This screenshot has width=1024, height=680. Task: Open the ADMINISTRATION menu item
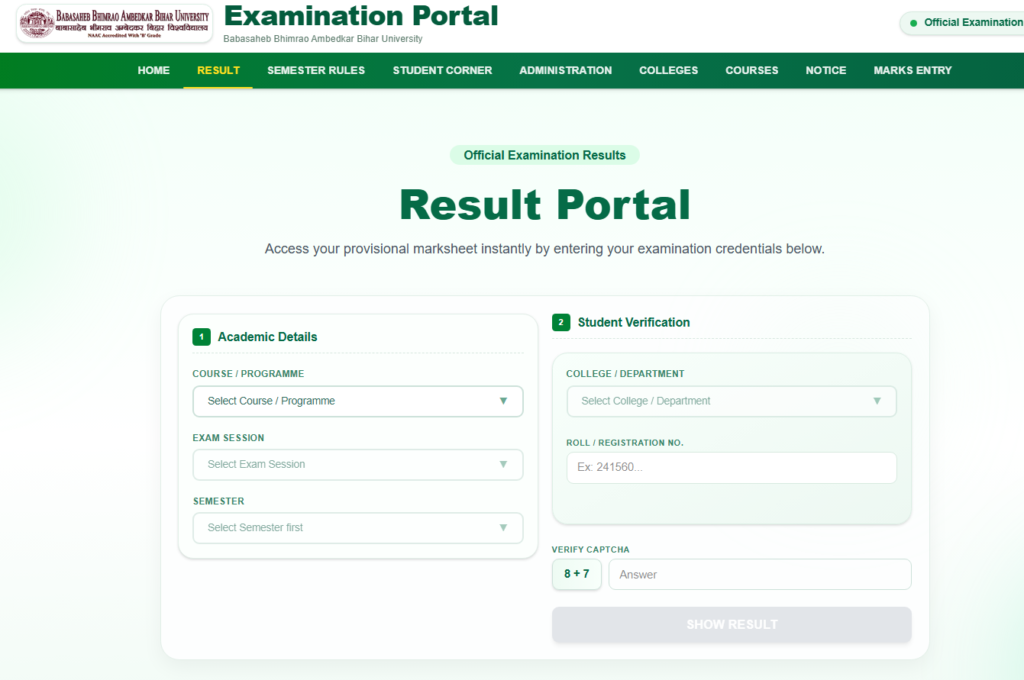[566, 71]
